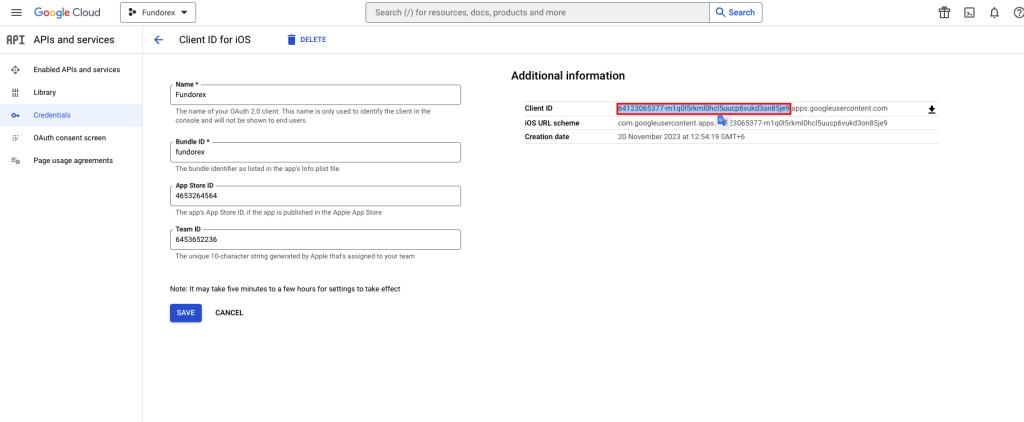Click the highlighted Client ID value

(704, 108)
